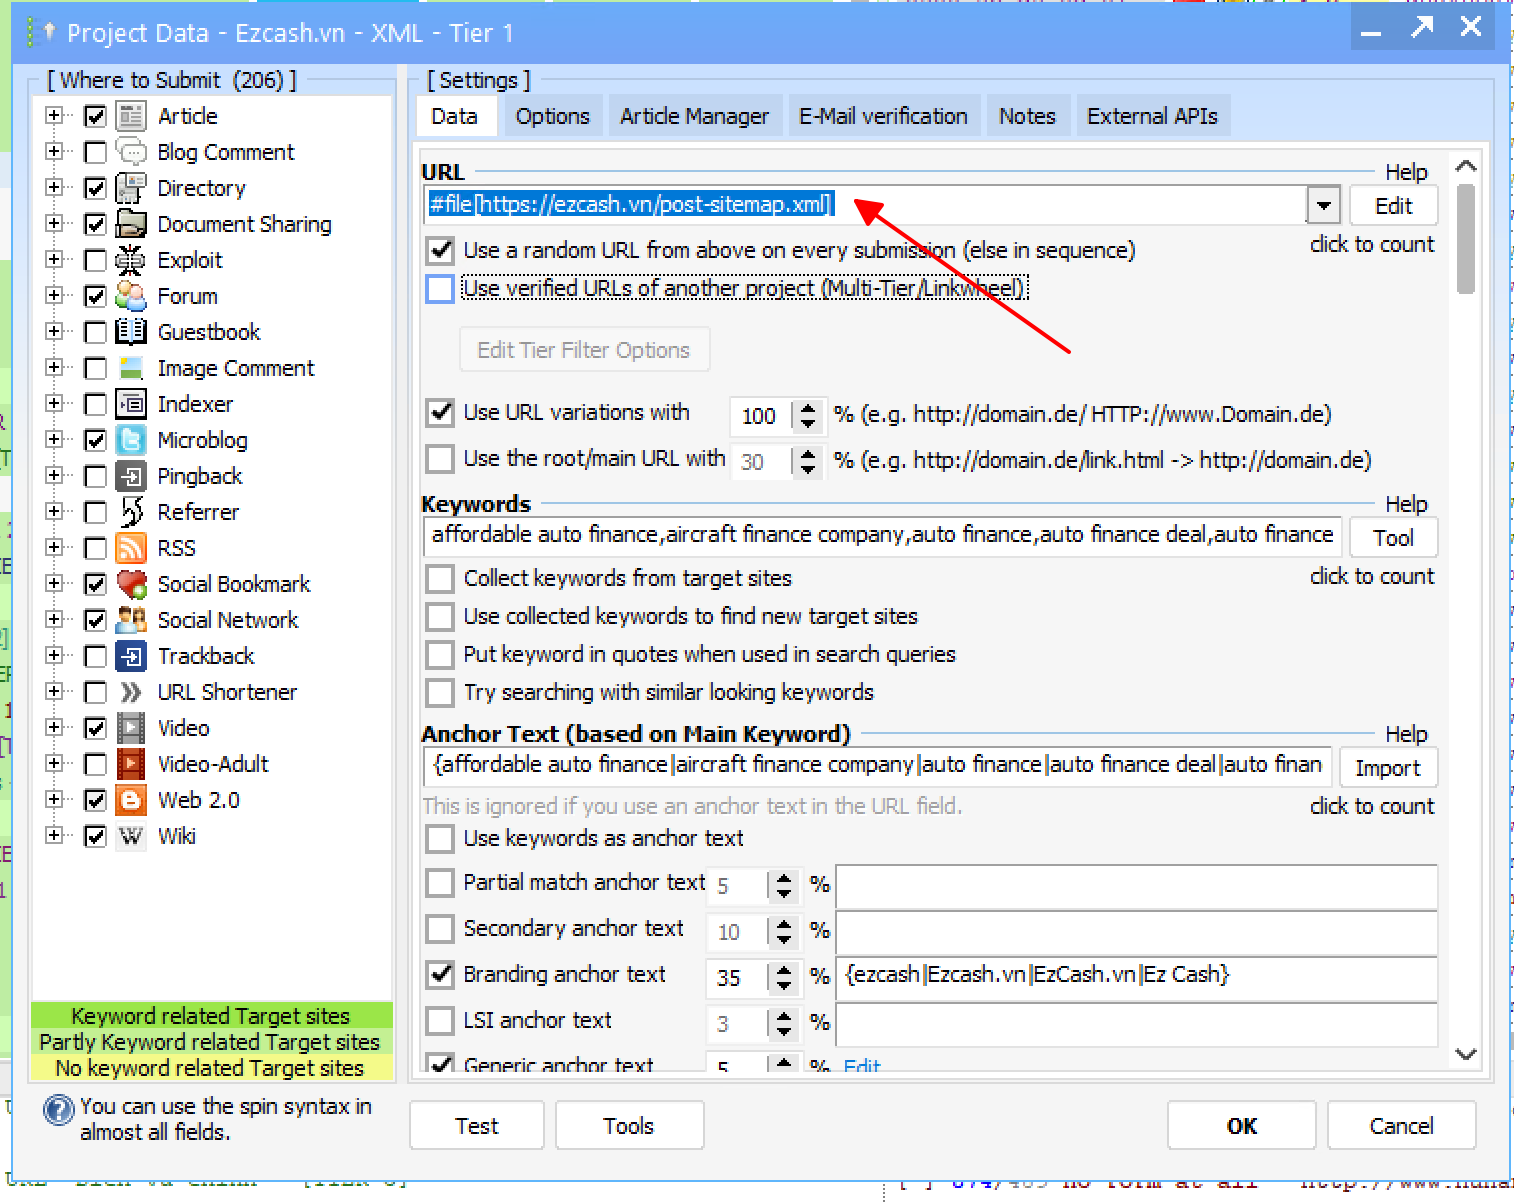Viewport: 1514px width, 1202px height.
Task: Click the anchor text Import button
Action: point(1388,768)
